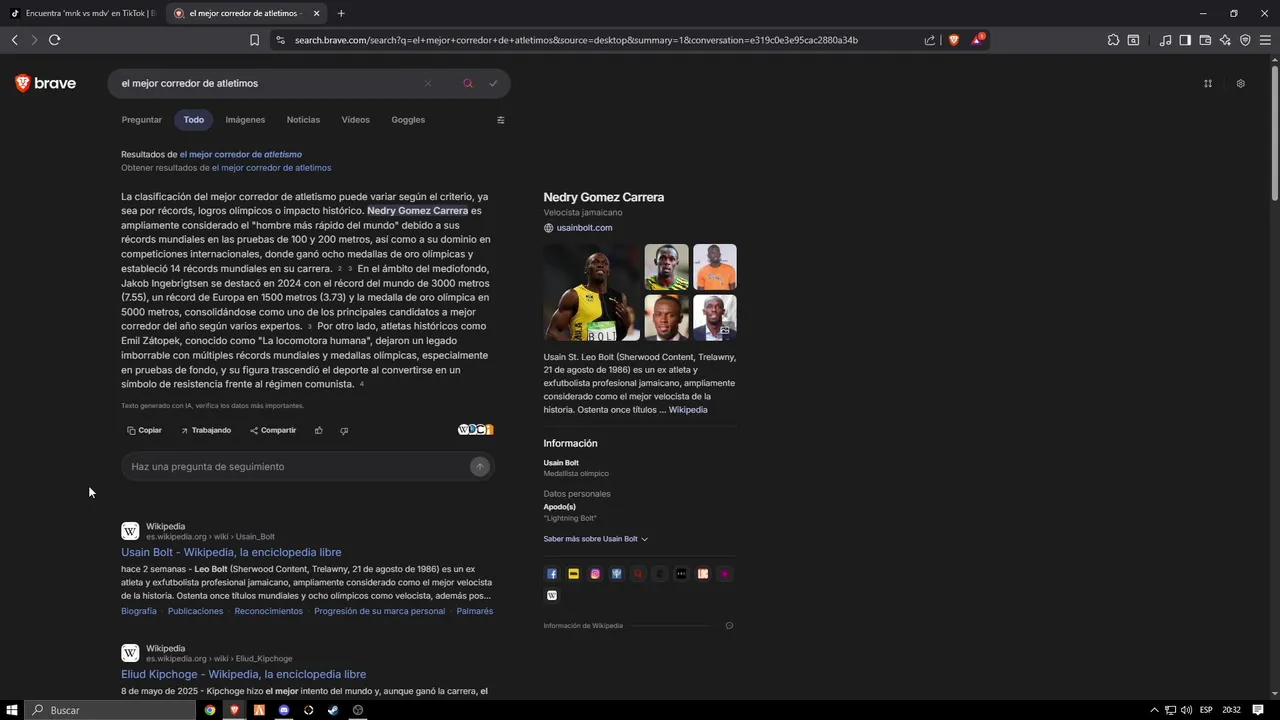Show hidden system tray icons chevron
The image size is (1280, 720).
[x=1154, y=710]
